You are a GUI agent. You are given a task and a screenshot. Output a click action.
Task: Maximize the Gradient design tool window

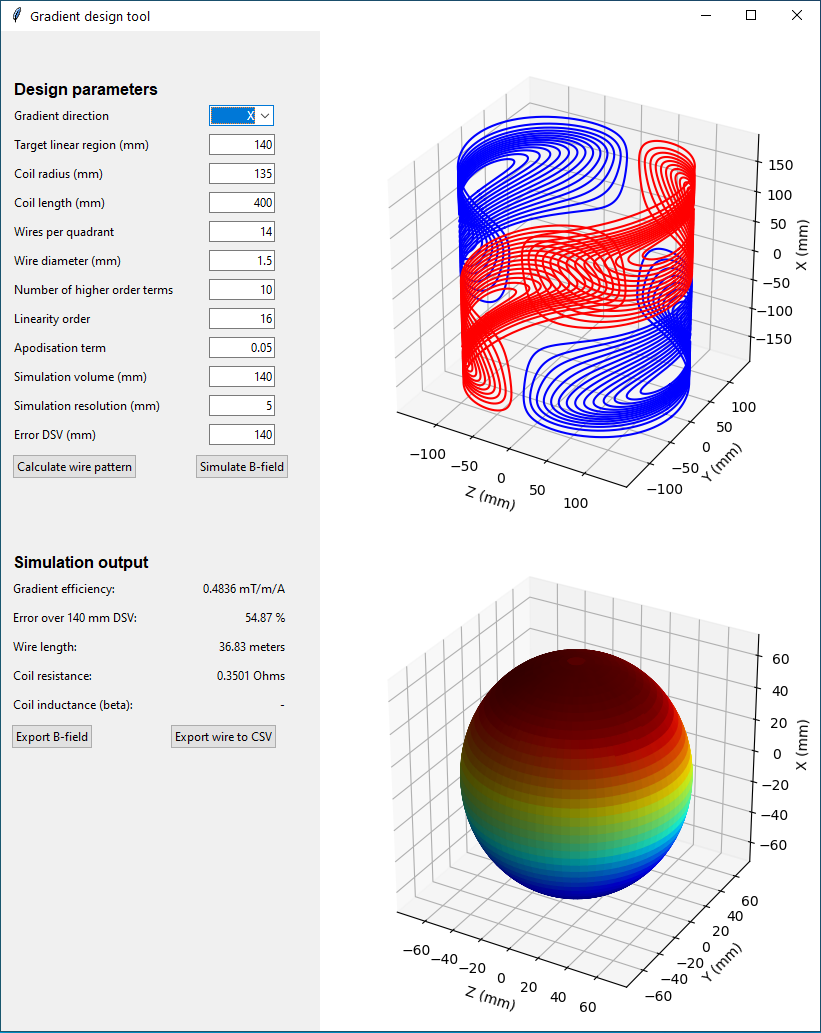click(751, 15)
